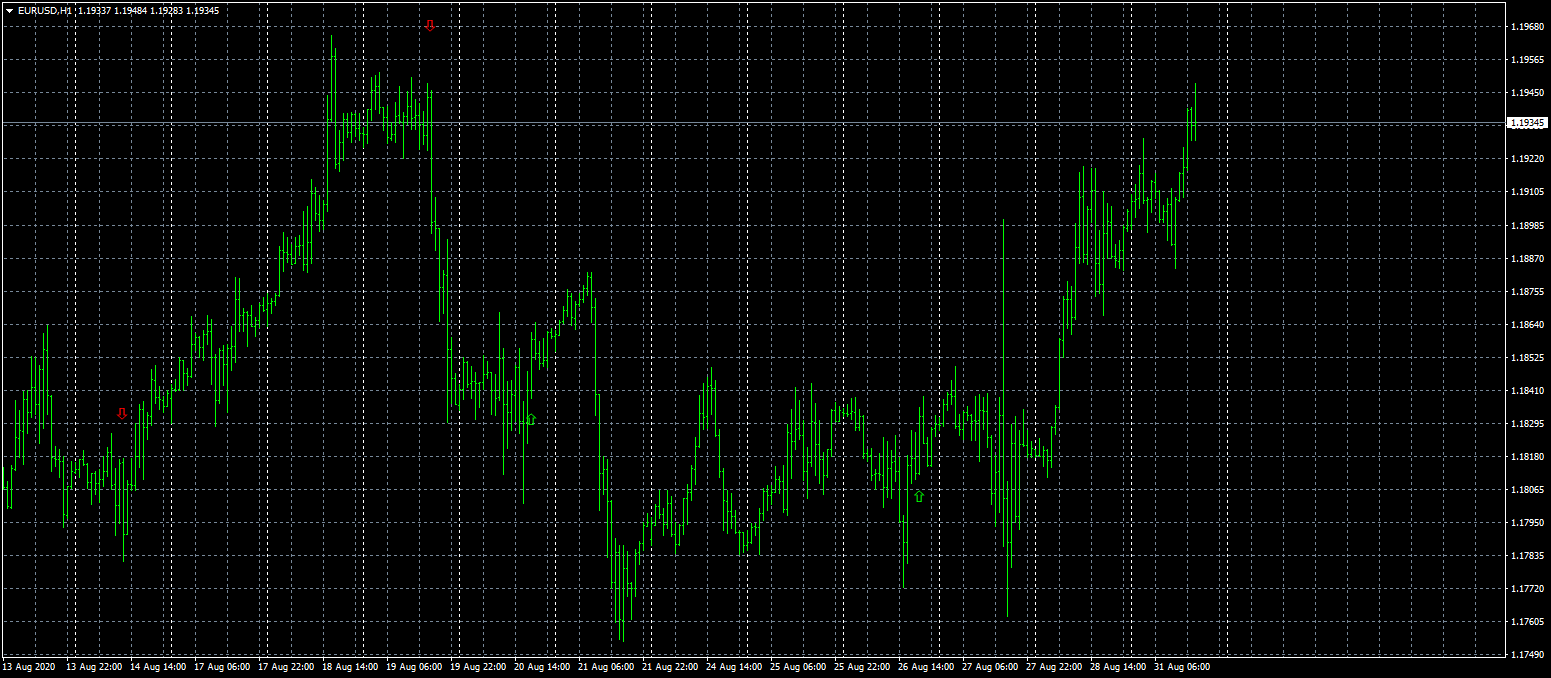Screen dimensions: 1551x678
Task: Click price axis label 1.18870
Action: [x=1526, y=259]
